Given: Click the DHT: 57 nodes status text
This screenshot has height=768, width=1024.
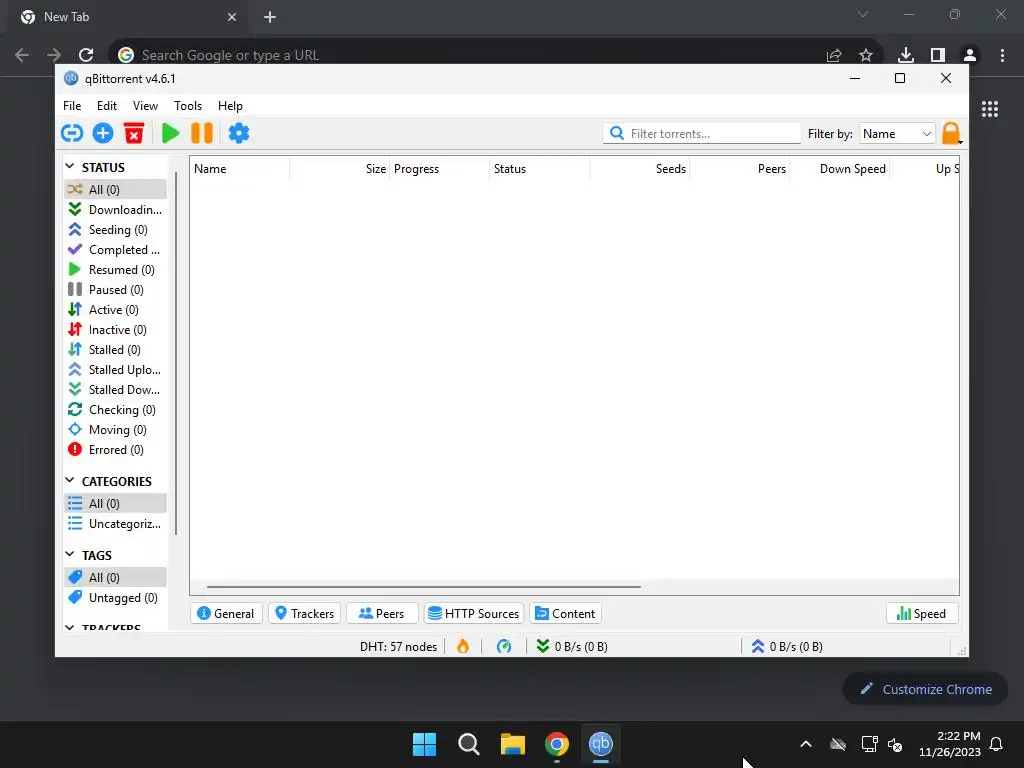Looking at the screenshot, I should pyautogui.click(x=398, y=647).
